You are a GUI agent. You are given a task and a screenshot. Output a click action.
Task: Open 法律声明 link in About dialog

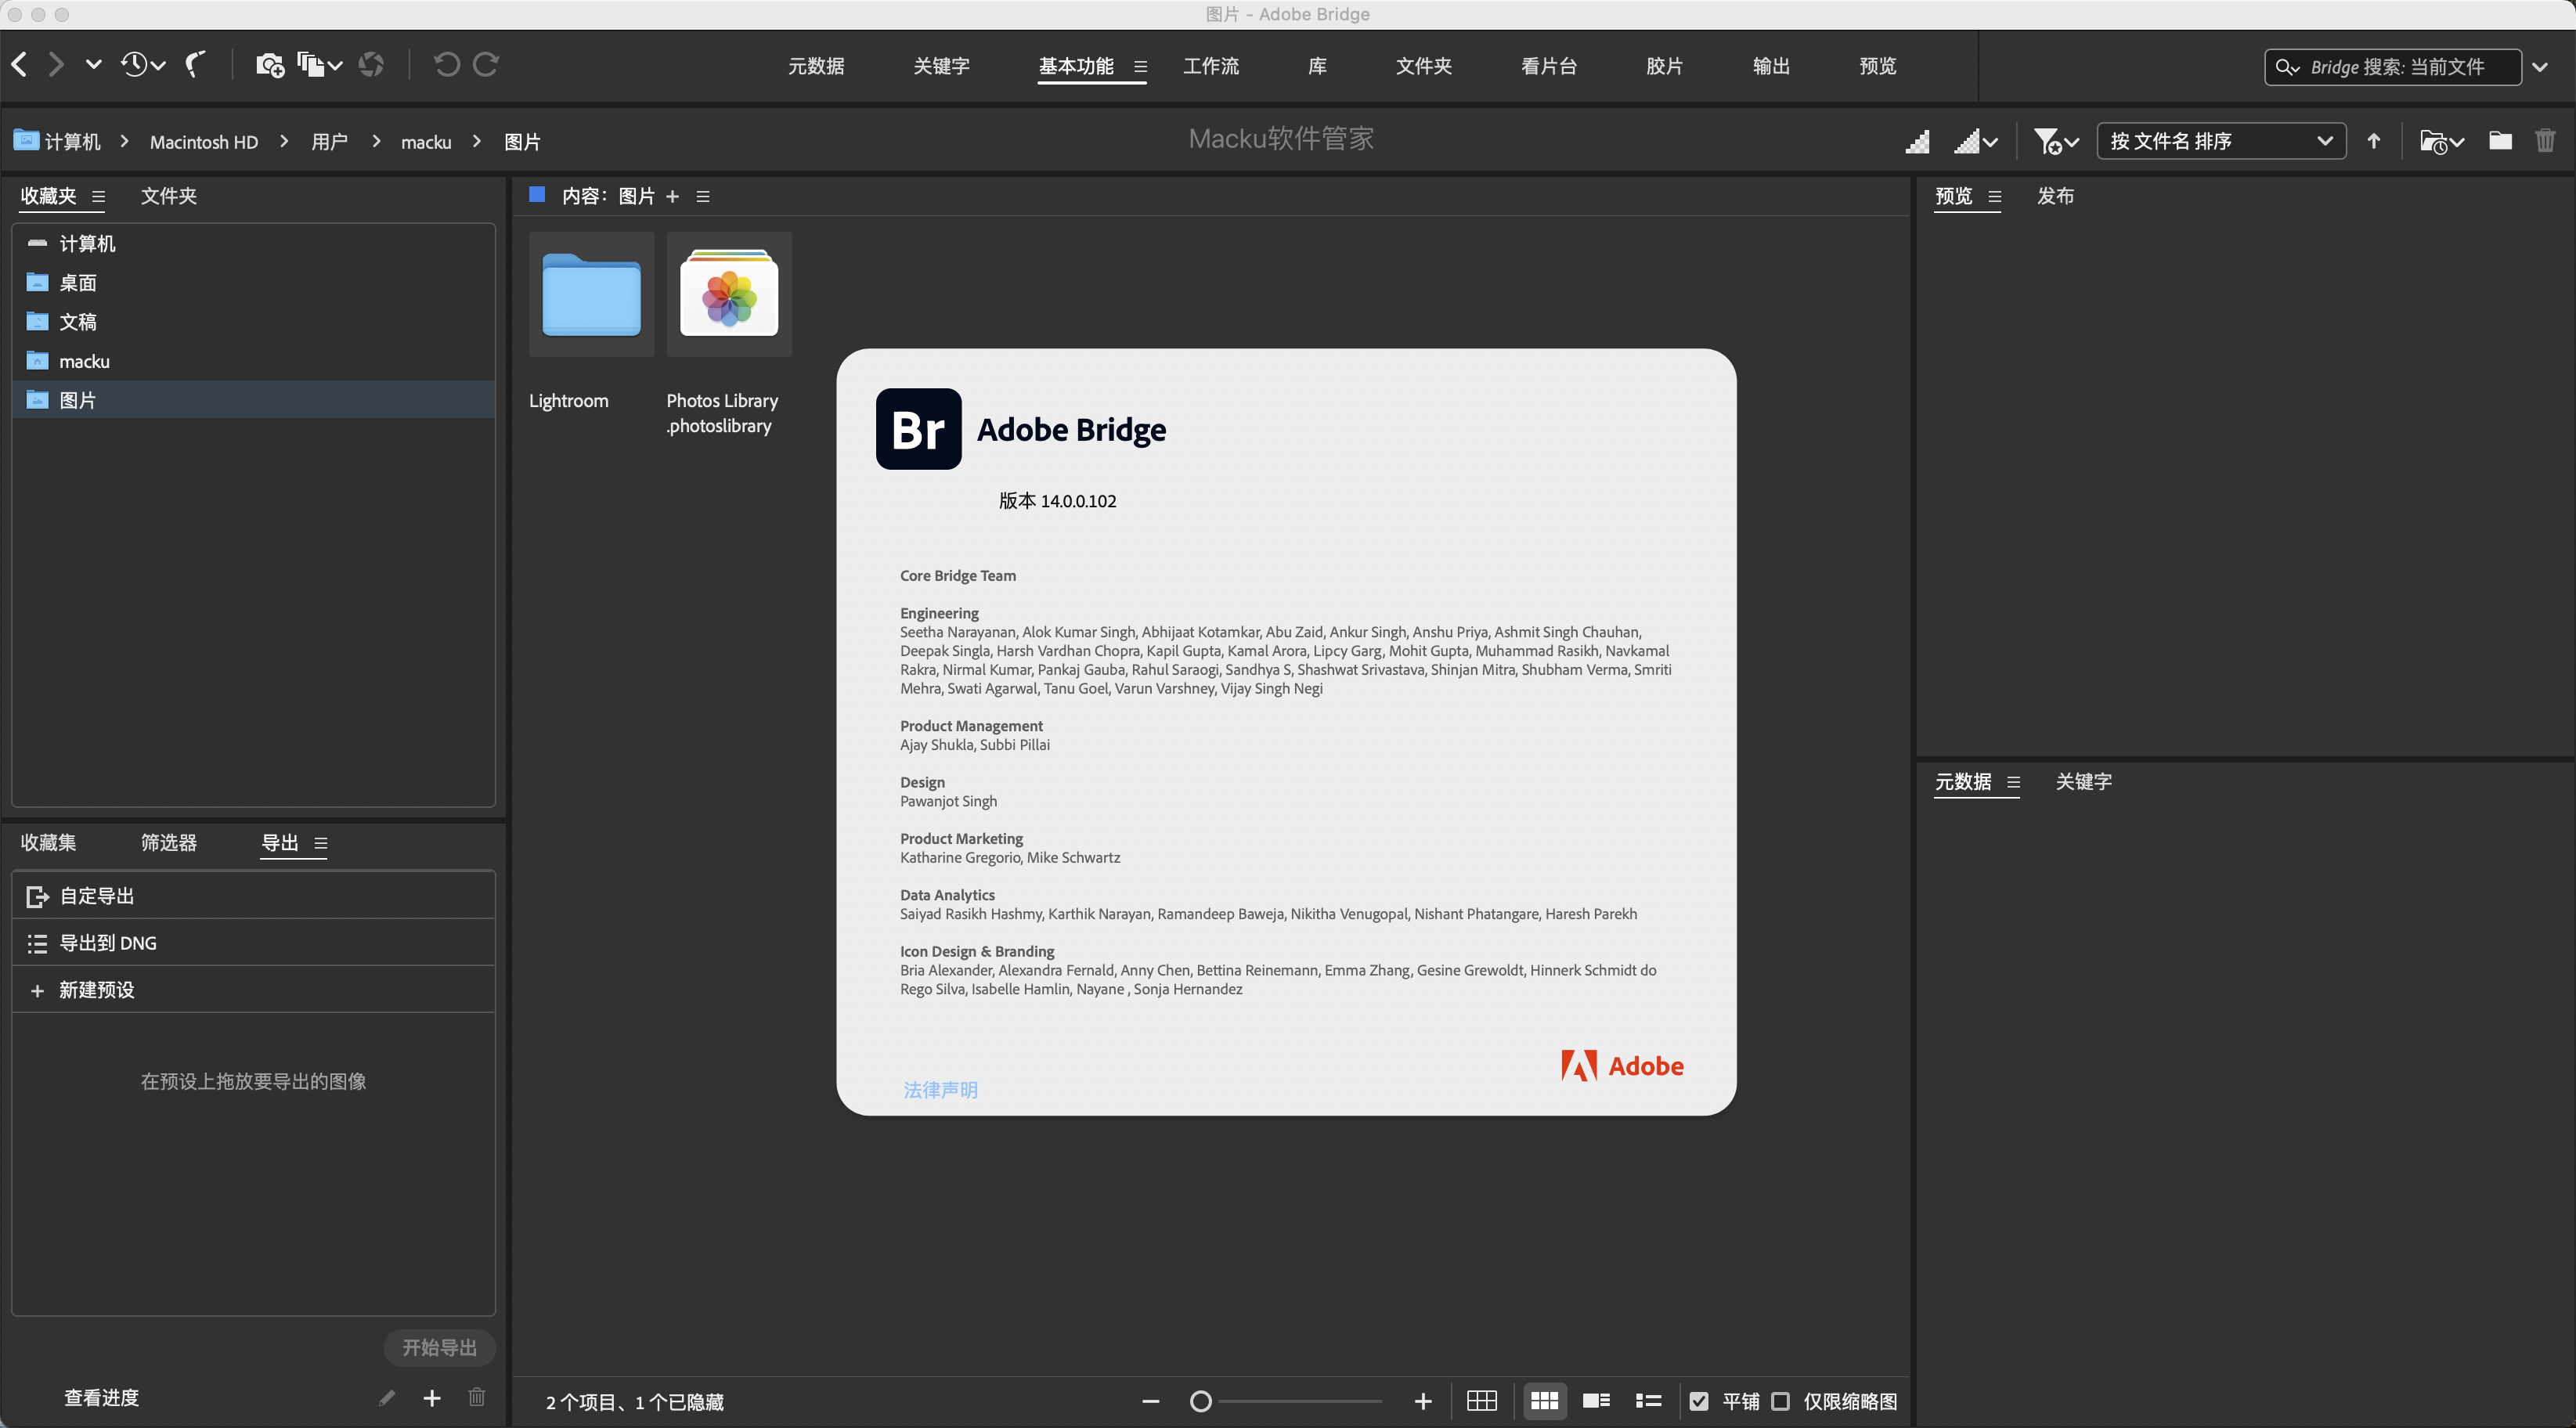(940, 1090)
